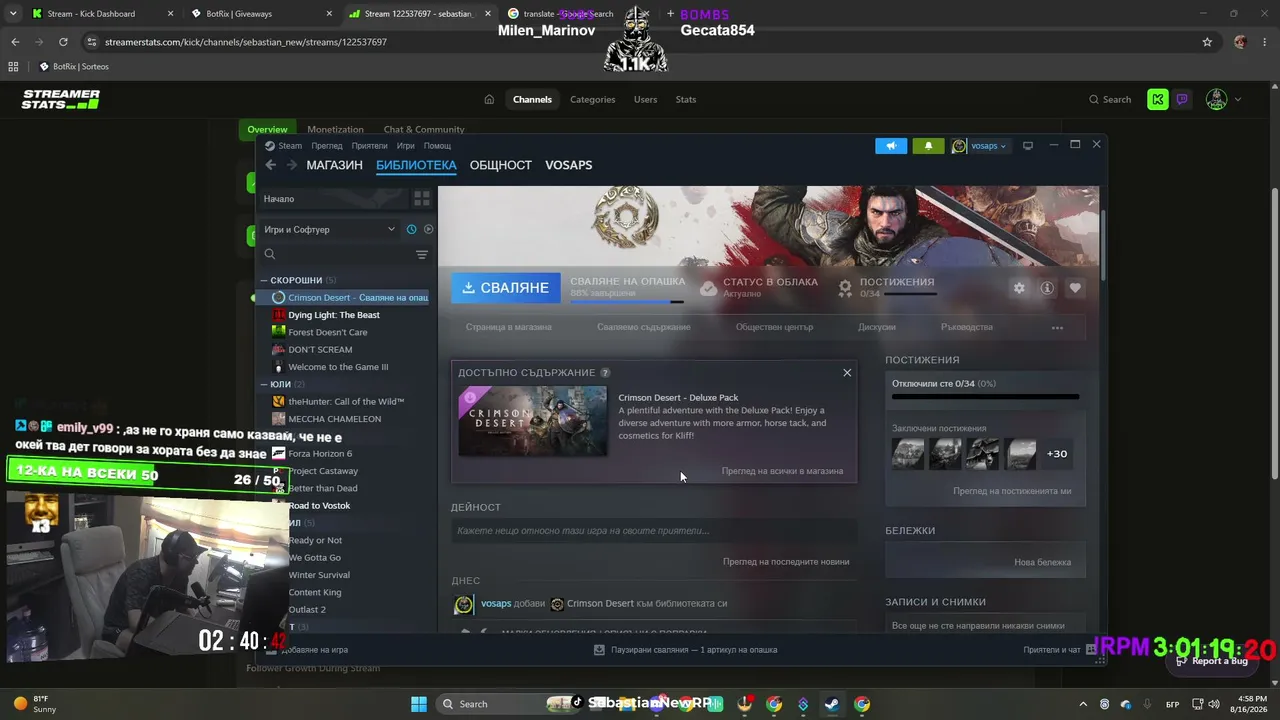
Task: Open advanced filter options in library search
Action: pos(422,255)
